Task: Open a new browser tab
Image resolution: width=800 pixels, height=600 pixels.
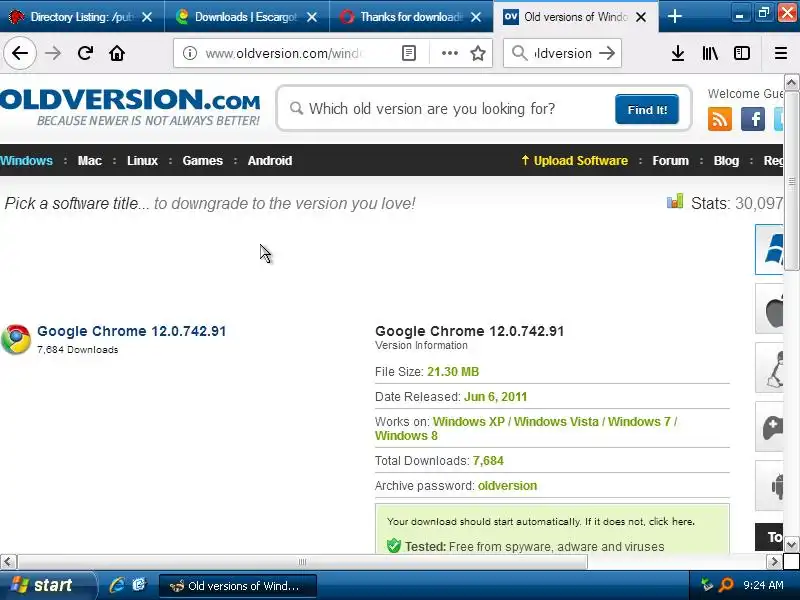Action: click(674, 16)
